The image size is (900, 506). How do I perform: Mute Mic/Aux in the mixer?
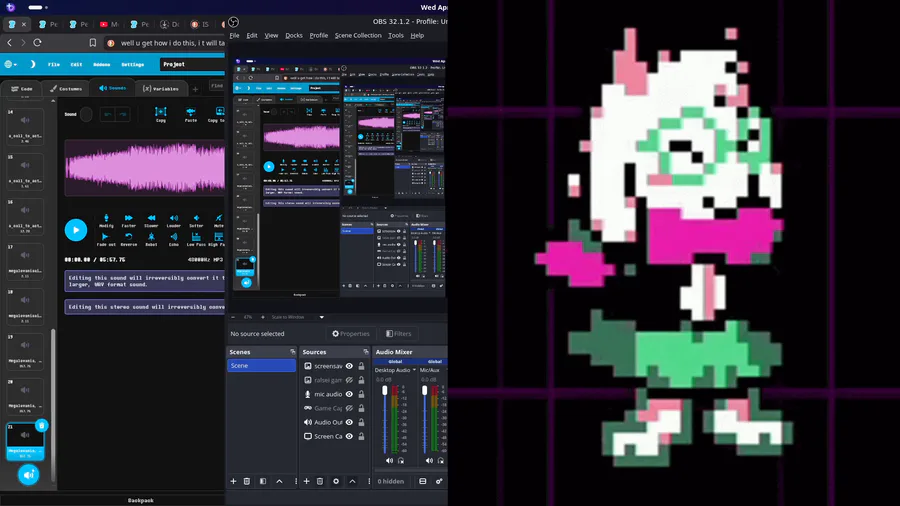pyautogui.click(x=429, y=461)
